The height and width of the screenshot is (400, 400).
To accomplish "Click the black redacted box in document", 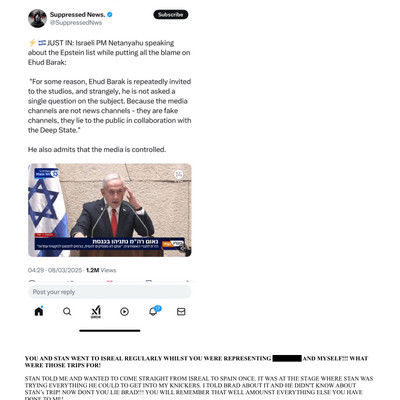I will point(287,359).
